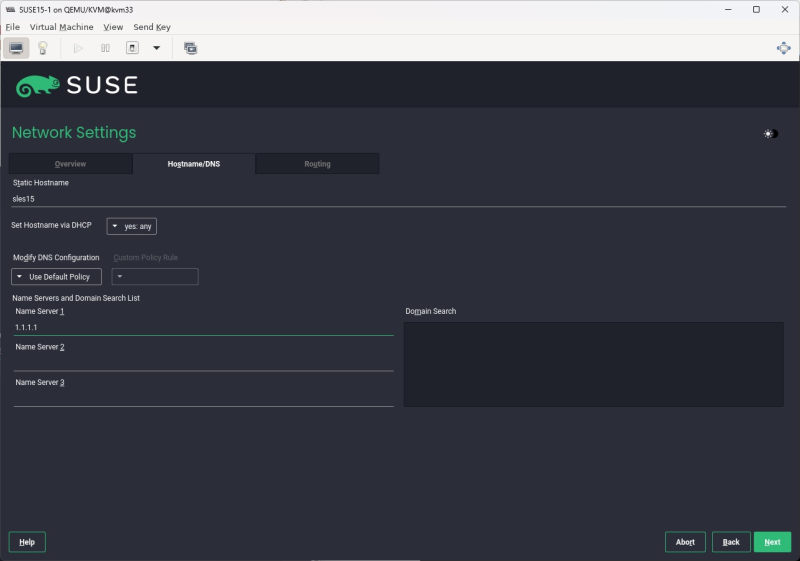Click the Modify DNS Configuration label

click(56, 258)
